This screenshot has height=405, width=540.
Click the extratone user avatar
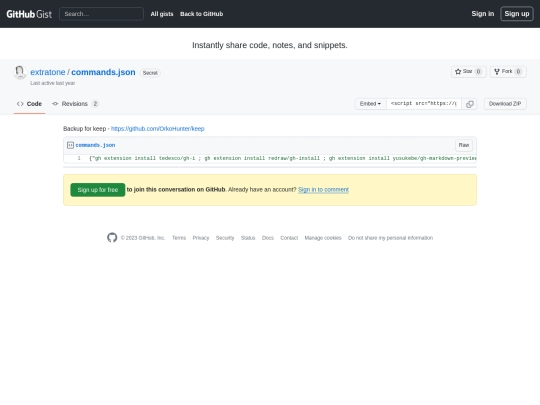(x=20, y=72)
